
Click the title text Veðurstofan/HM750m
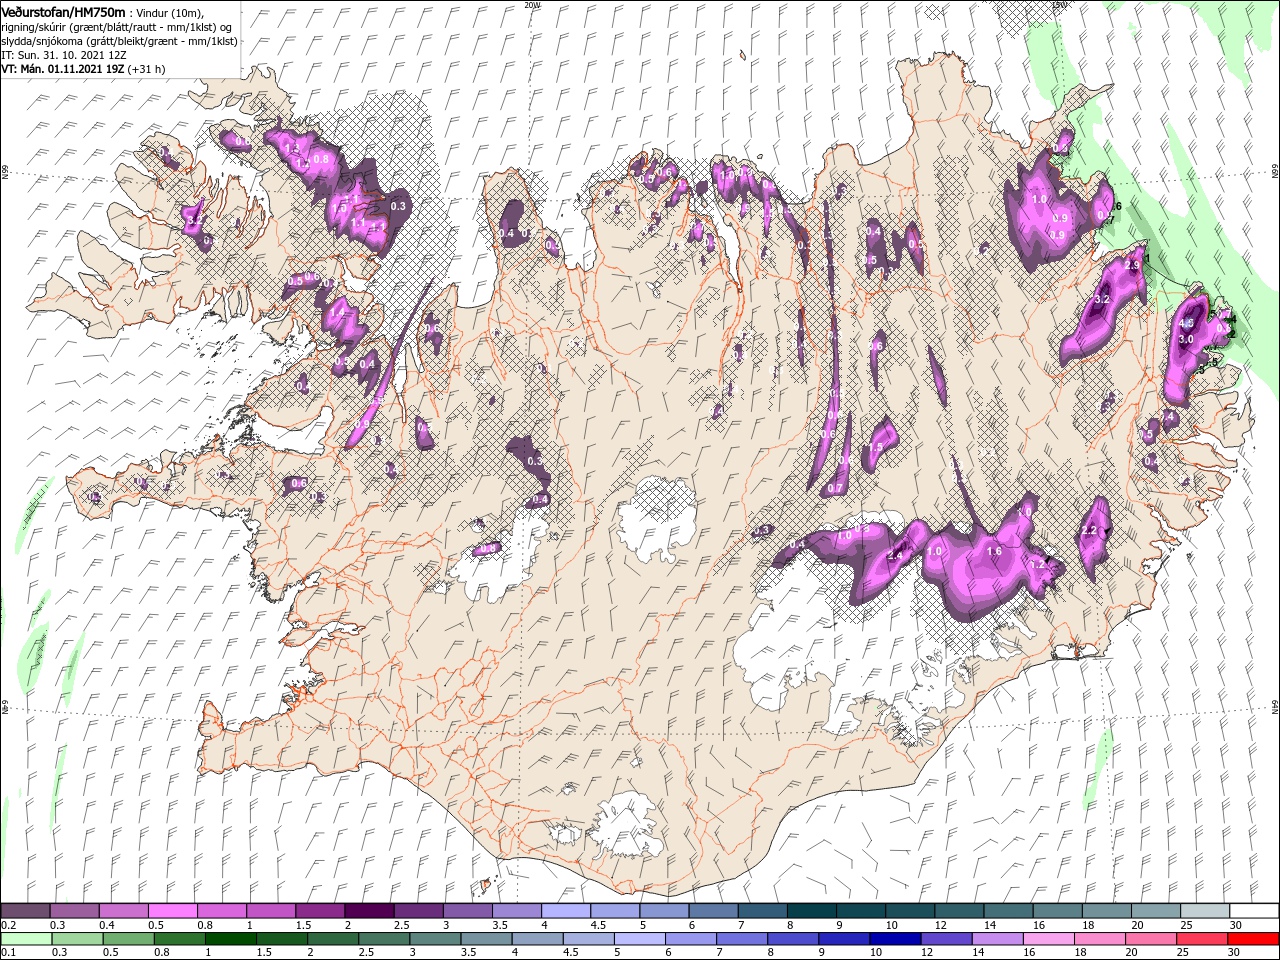click(63, 11)
